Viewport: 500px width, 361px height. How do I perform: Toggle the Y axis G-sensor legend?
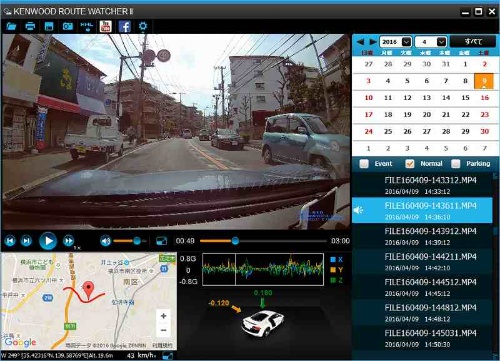pyautogui.click(x=336, y=270)
